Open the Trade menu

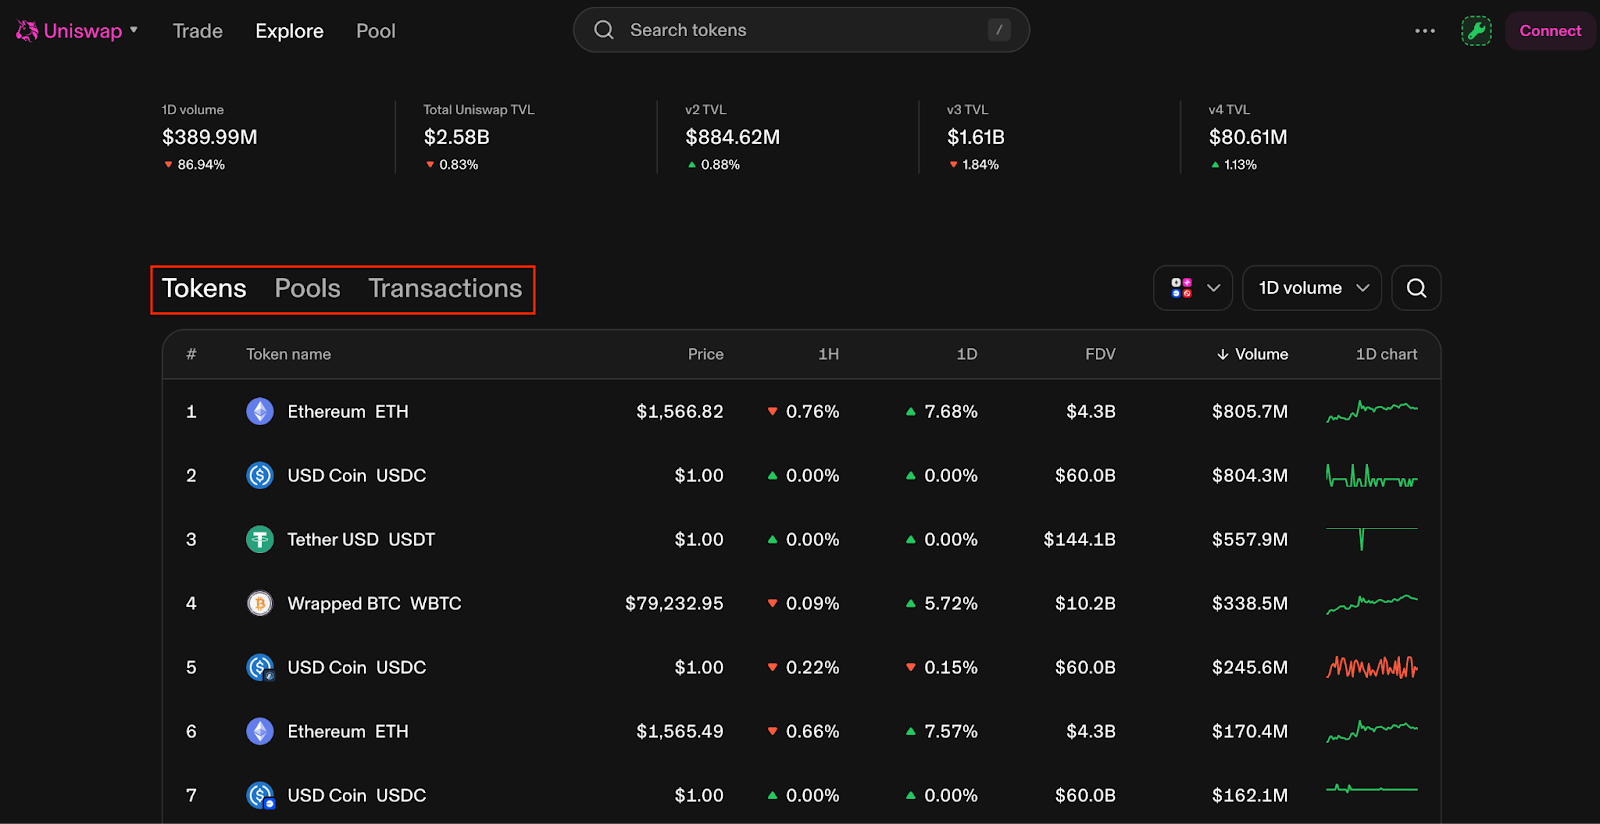(x=198, y=31)
